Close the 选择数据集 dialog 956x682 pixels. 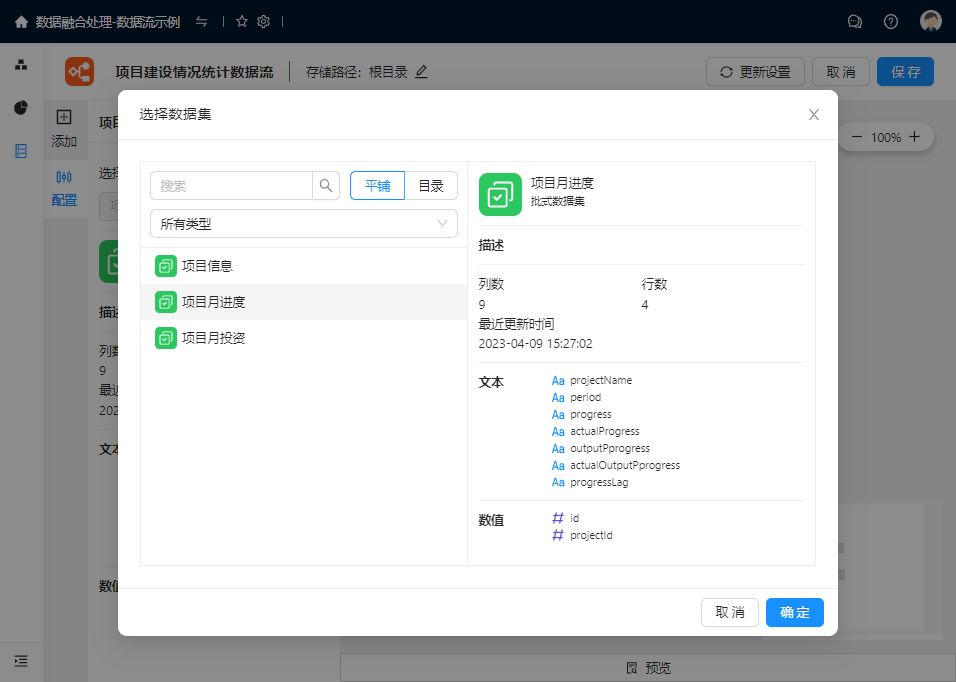click(x=814, y=115)
